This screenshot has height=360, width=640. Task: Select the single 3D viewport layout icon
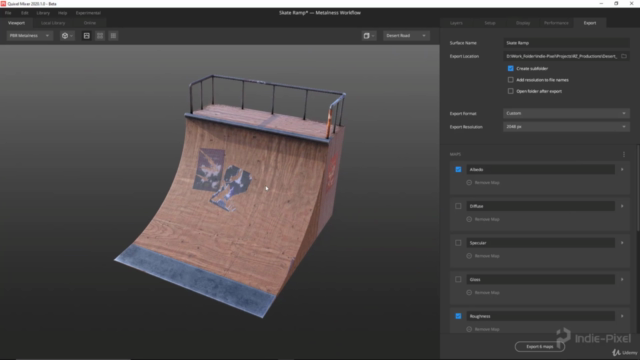tap(87, 36)
